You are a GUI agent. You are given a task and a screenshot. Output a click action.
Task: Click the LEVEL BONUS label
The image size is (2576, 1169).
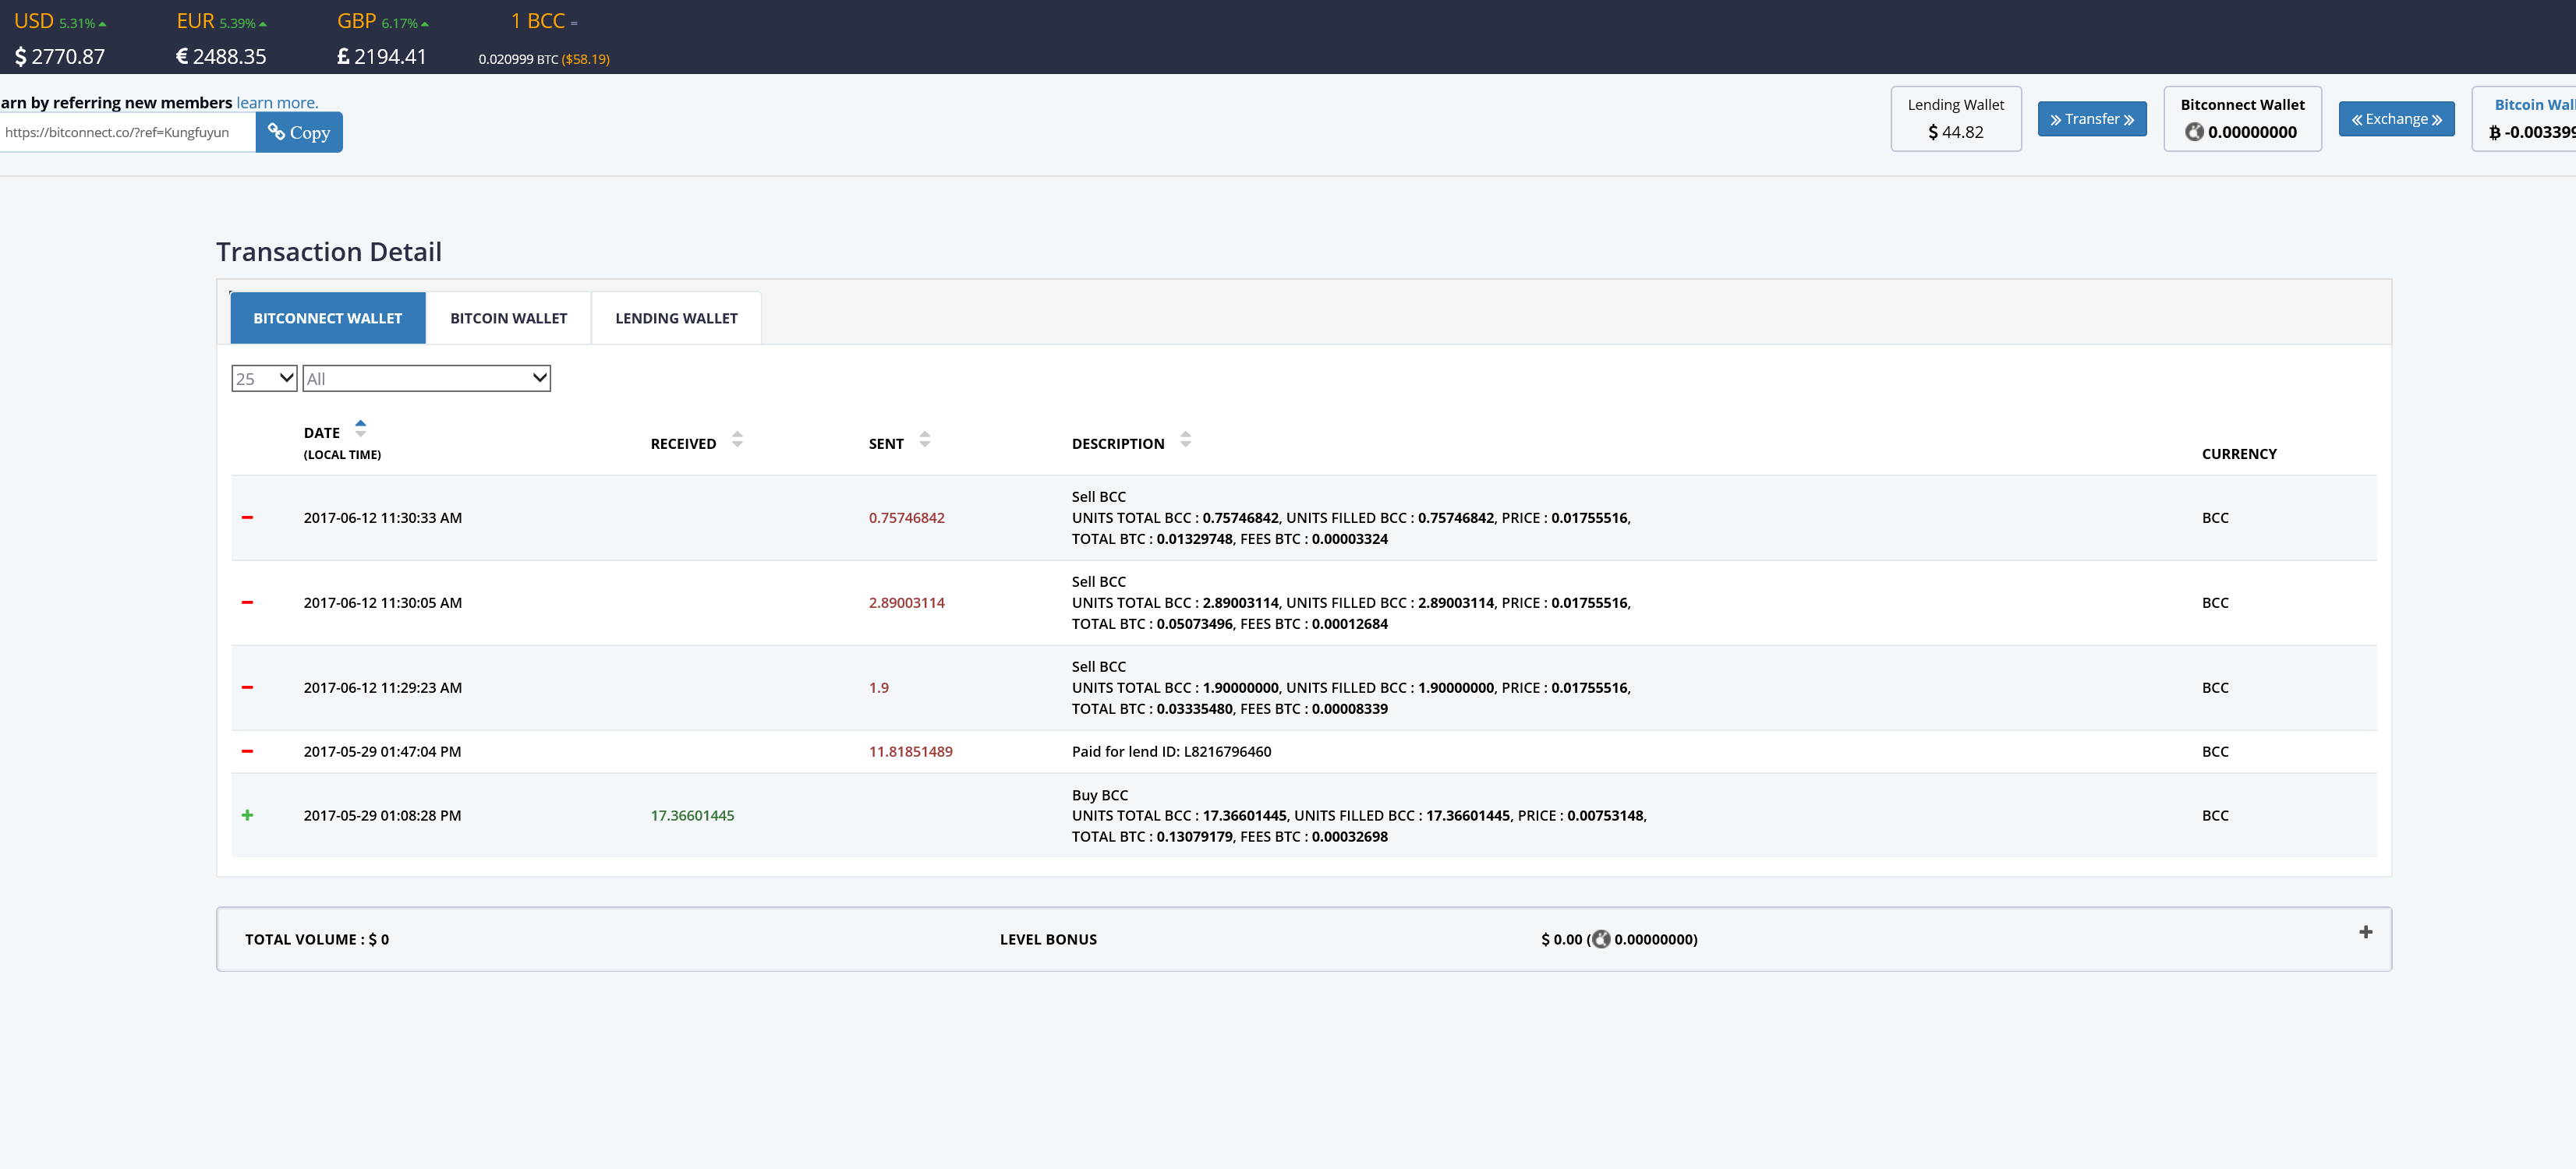(1048, 940)
